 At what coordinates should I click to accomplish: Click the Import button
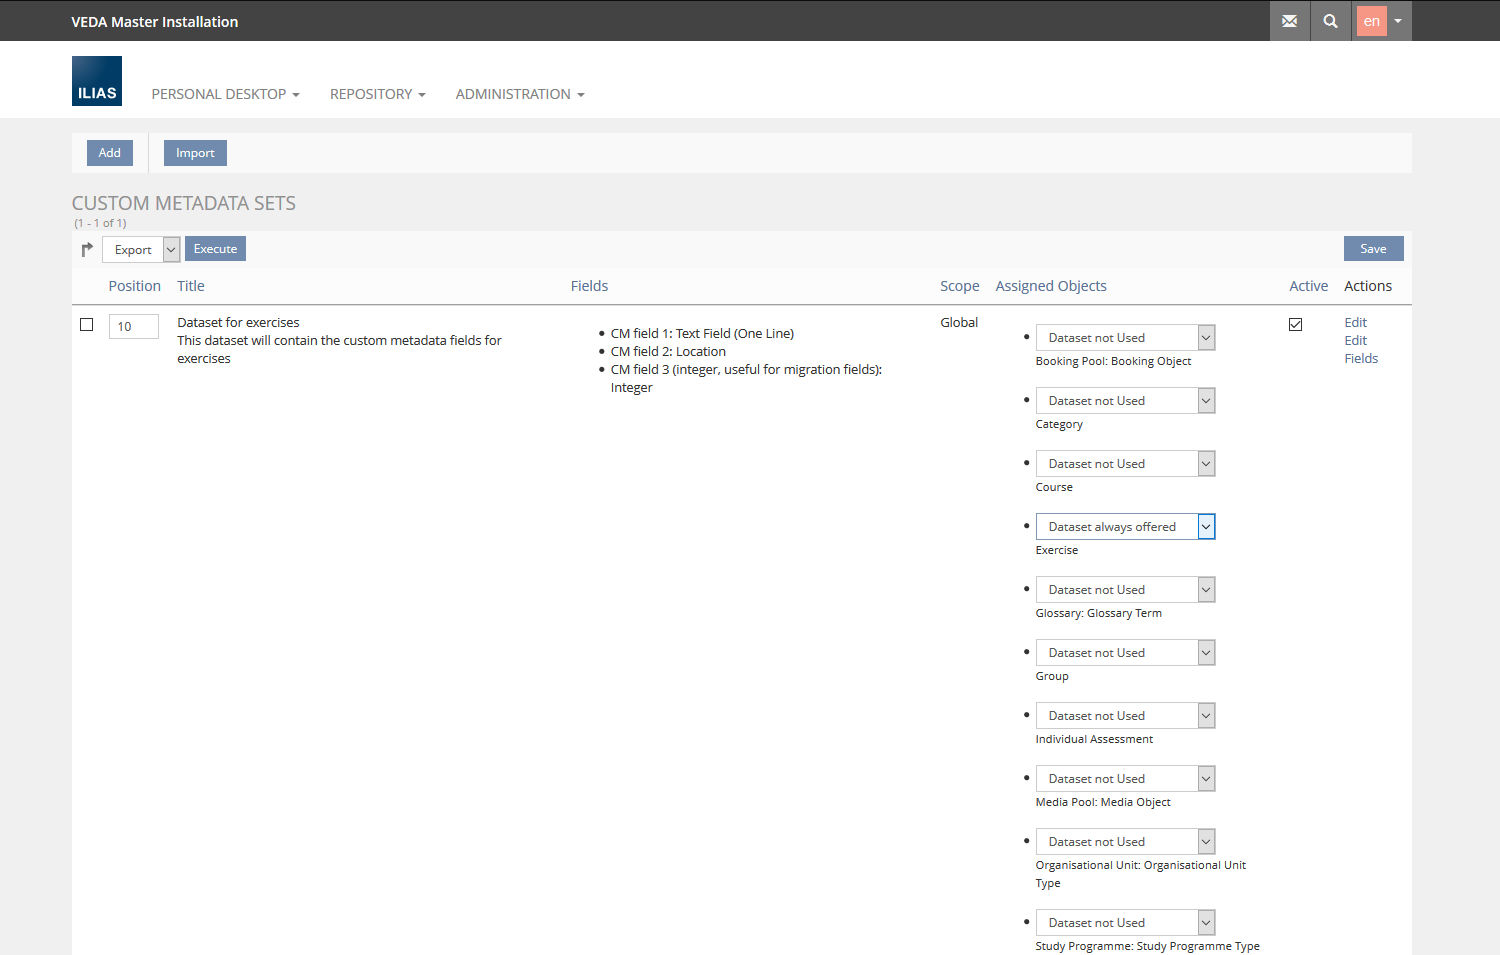[x=195, y=153]
